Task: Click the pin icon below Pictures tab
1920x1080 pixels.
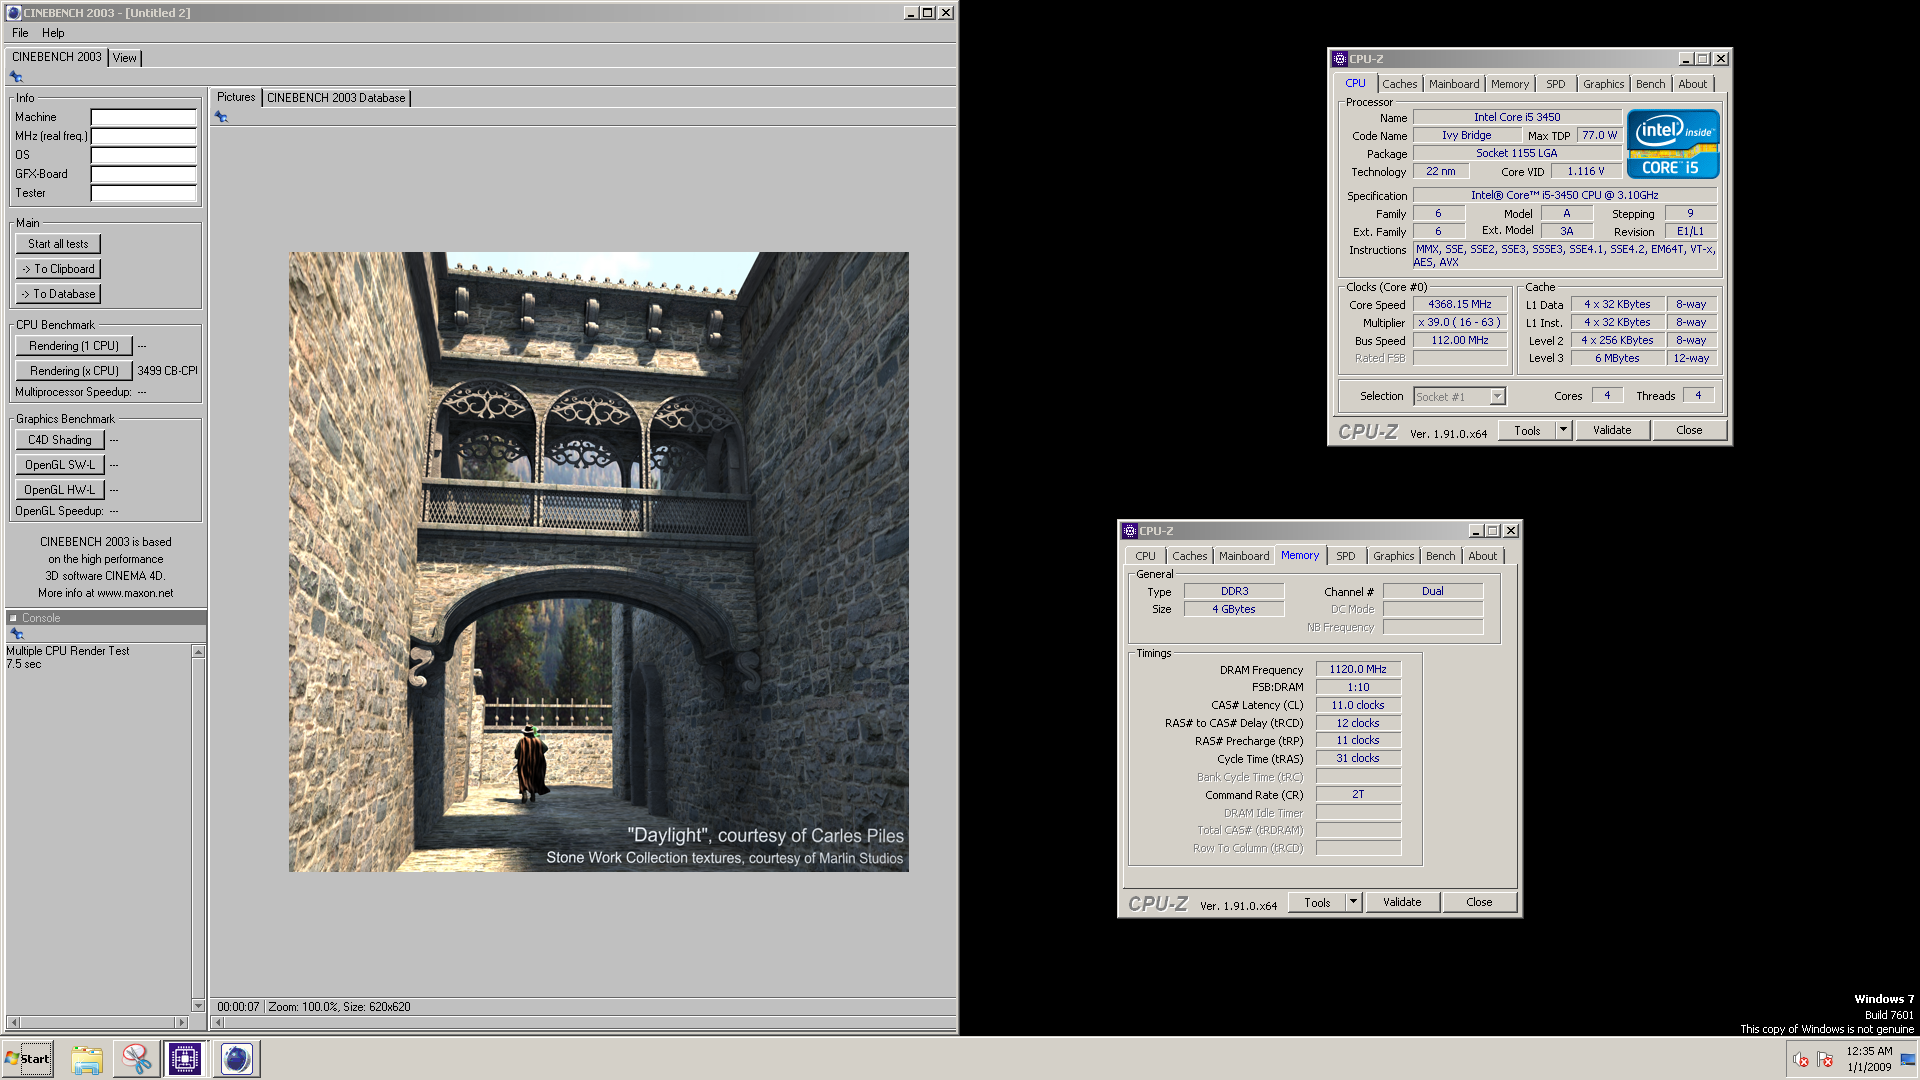Action: tap(221, 117)
